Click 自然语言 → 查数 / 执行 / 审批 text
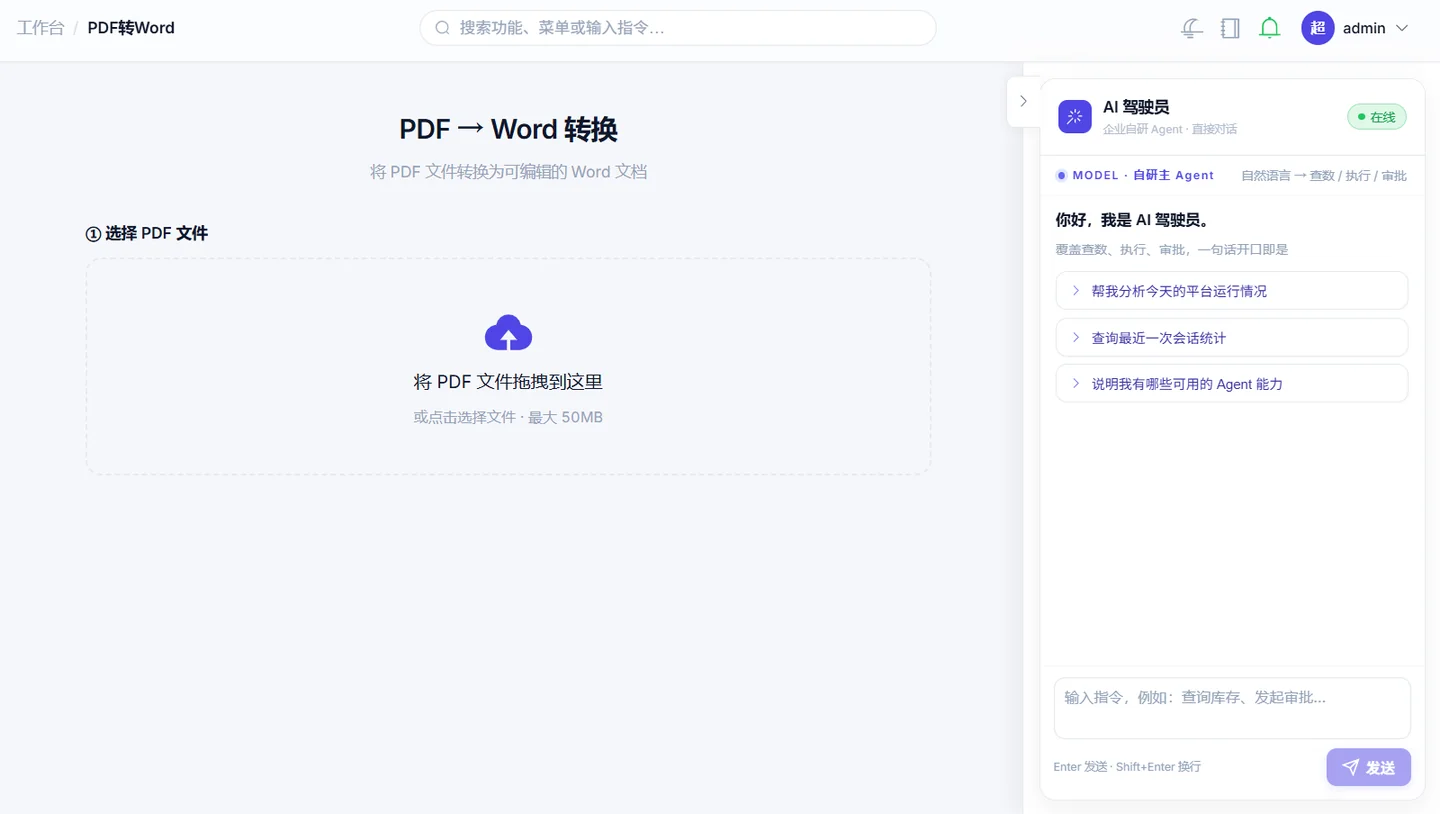 pos(1324,175)
